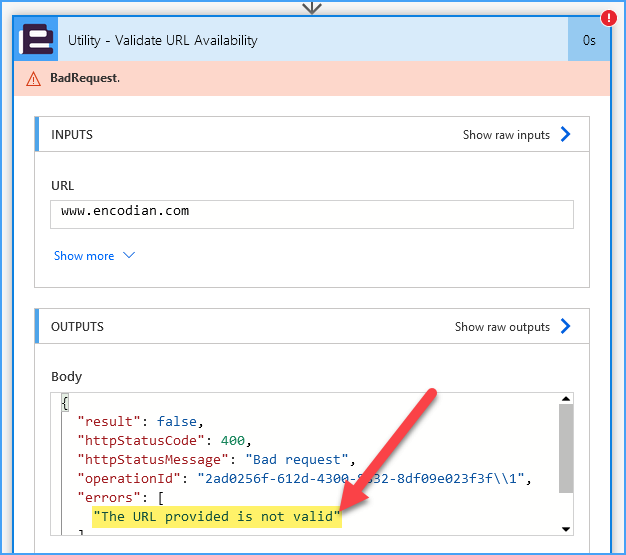
Task: Click the 0s duration badge
Action: point(589,40)
